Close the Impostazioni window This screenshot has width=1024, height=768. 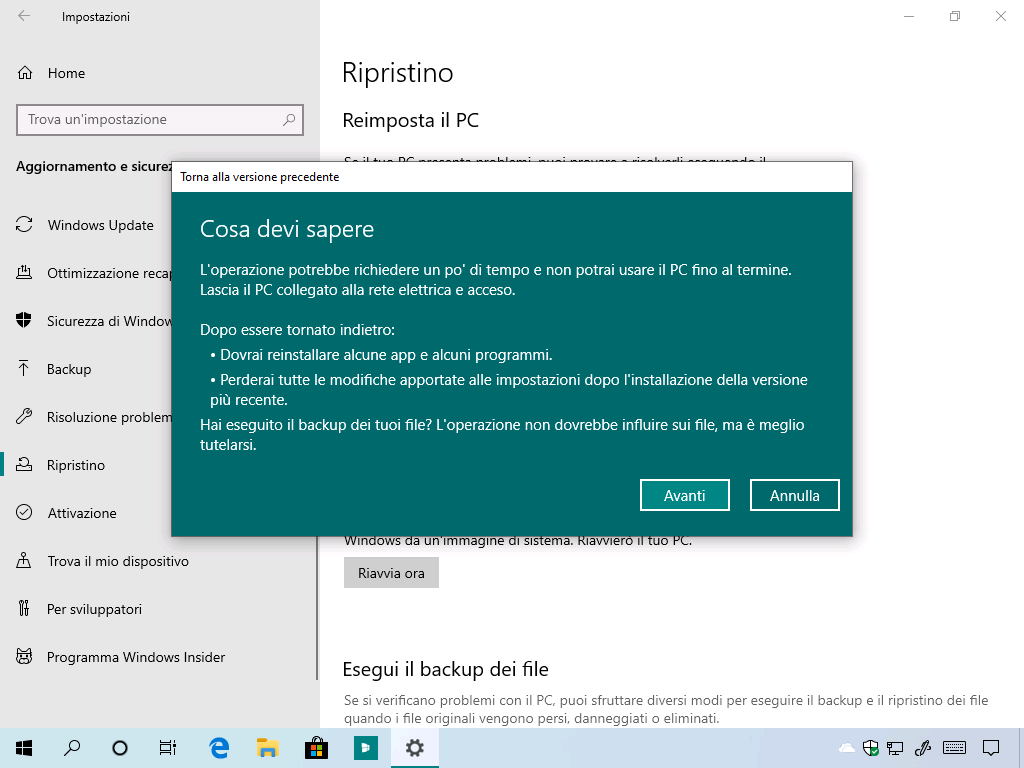pyautogui.click(x=1000, y=16)
